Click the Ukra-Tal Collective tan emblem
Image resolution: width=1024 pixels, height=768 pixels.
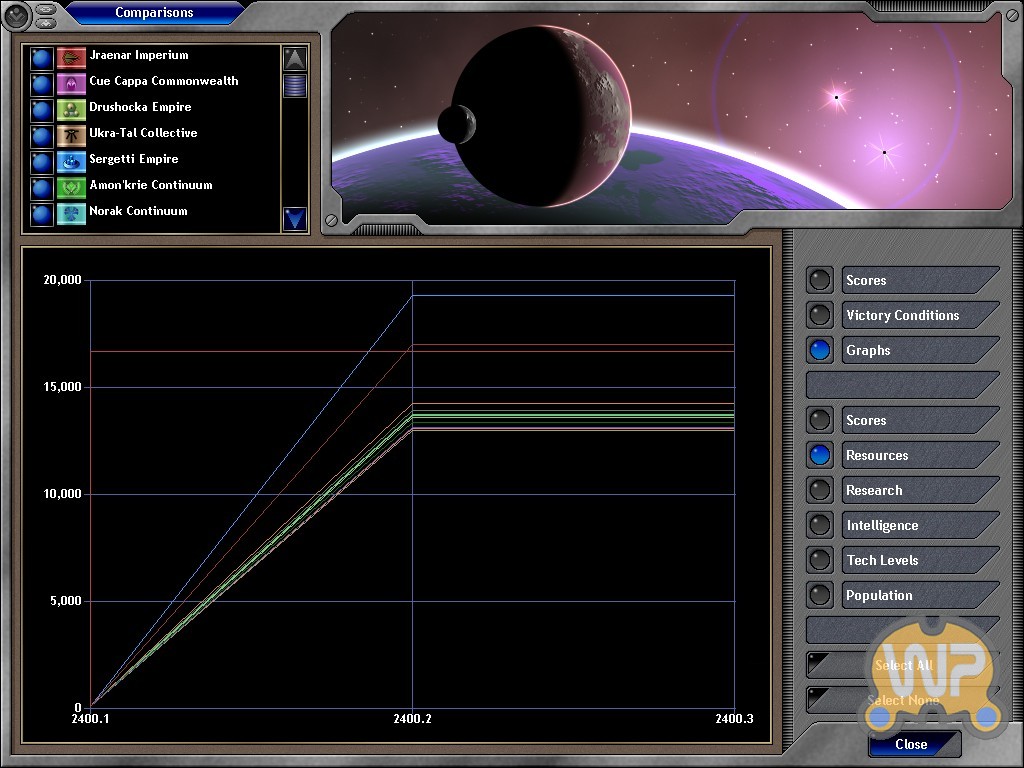[x=71, y=135]
